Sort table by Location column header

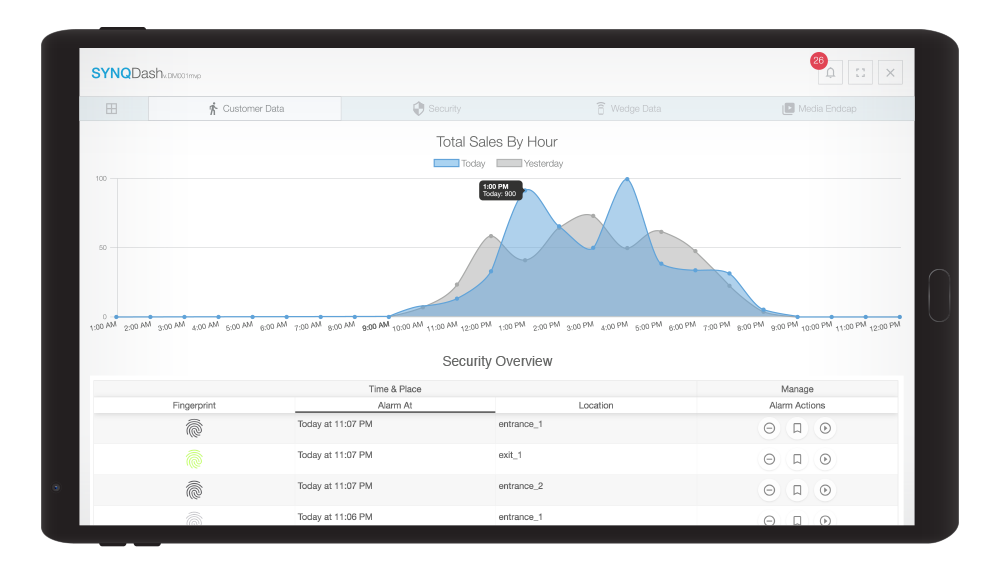point(596,405)
